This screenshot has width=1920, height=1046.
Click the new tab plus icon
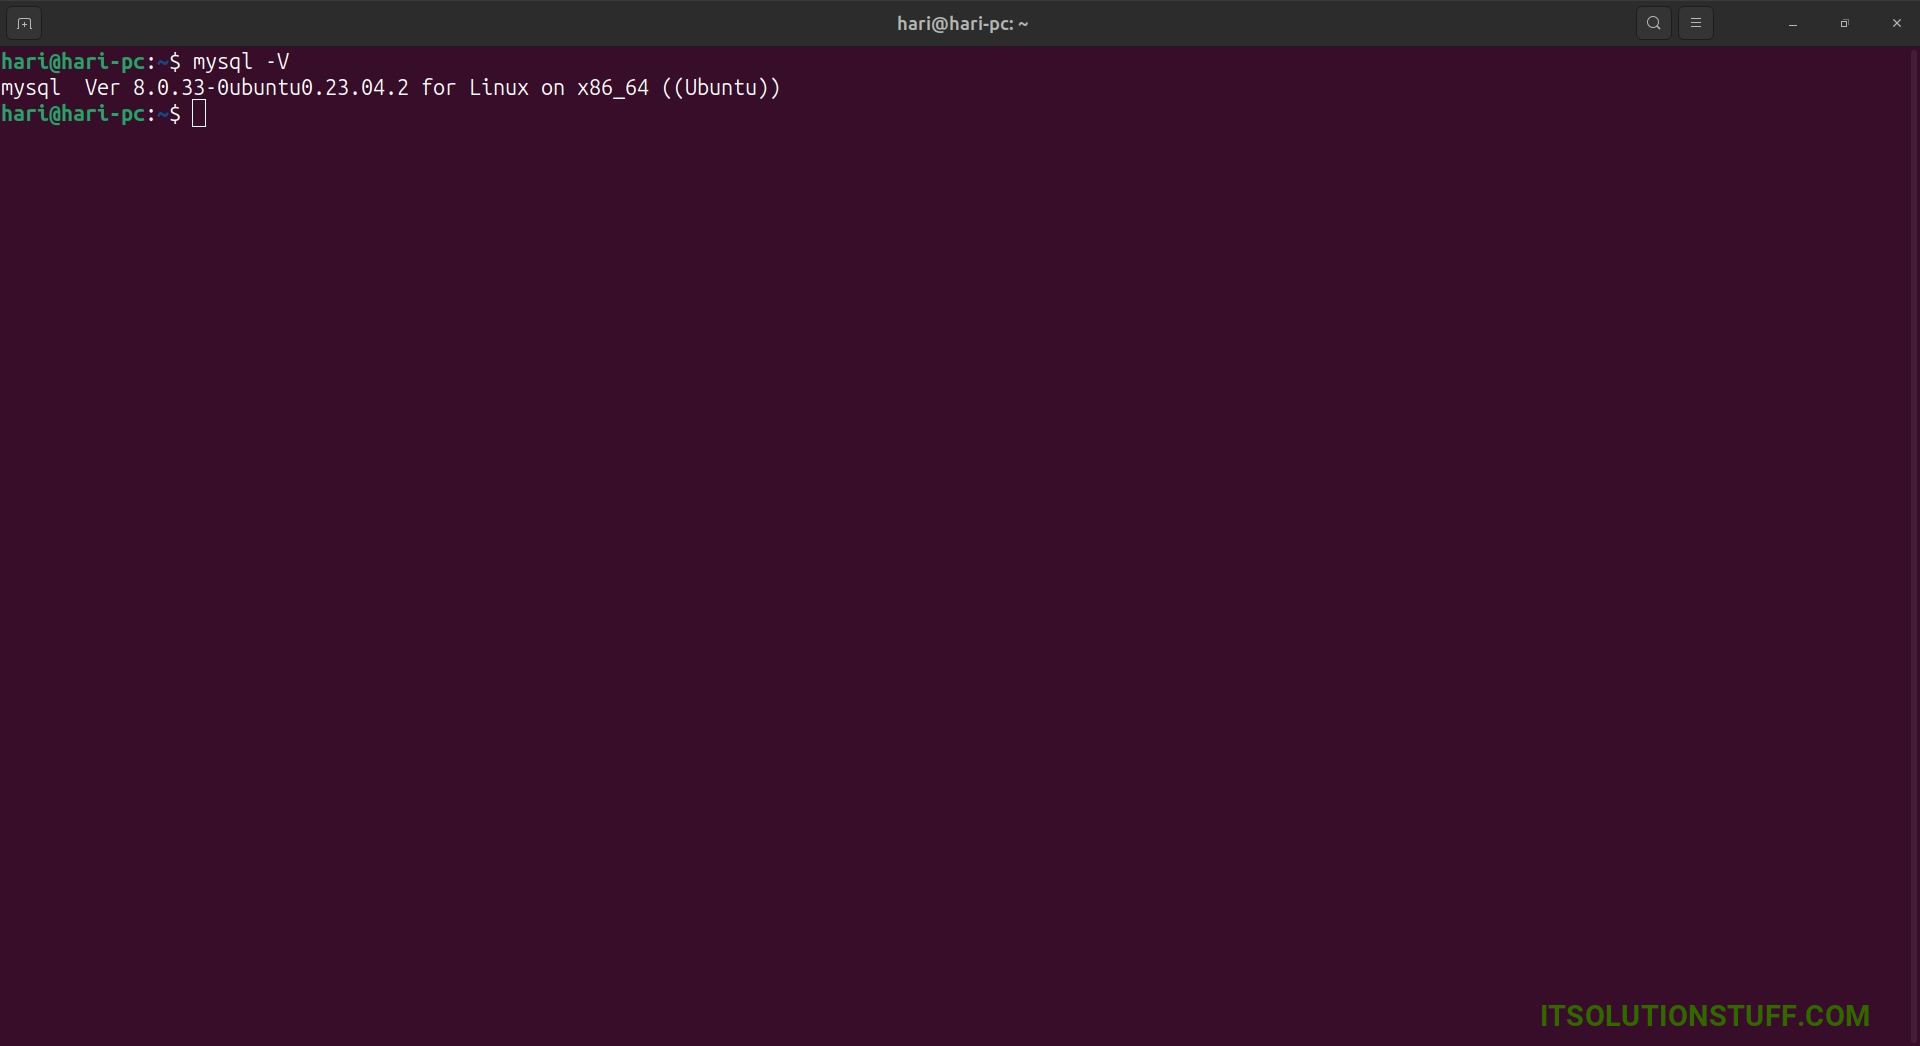coord(23,23)
